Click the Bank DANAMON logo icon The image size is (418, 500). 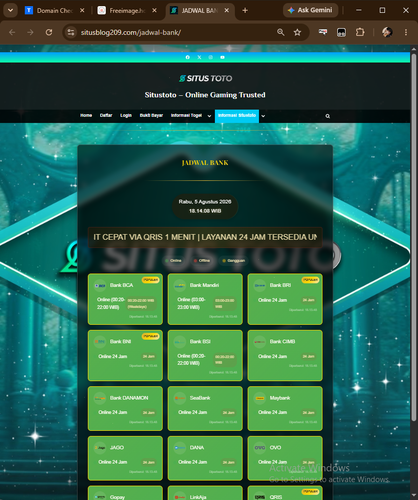[x=100, y=398]
